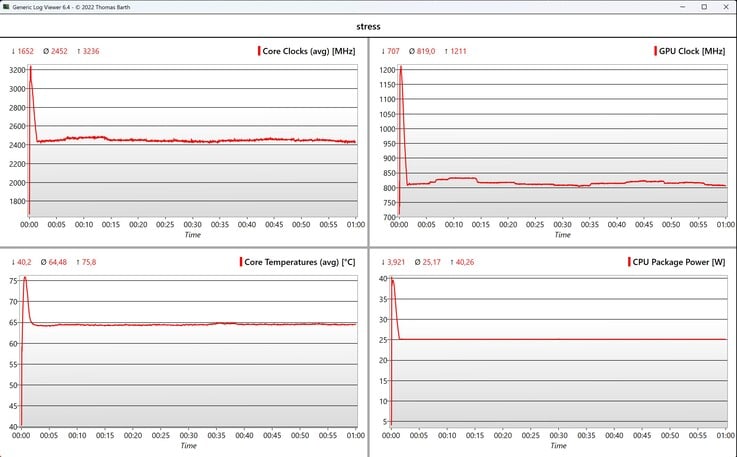The width and height of the screenshot is (737, 457).
Task: Click the 00:30 tick on Core Clocks chart
Action: (192, 225)
